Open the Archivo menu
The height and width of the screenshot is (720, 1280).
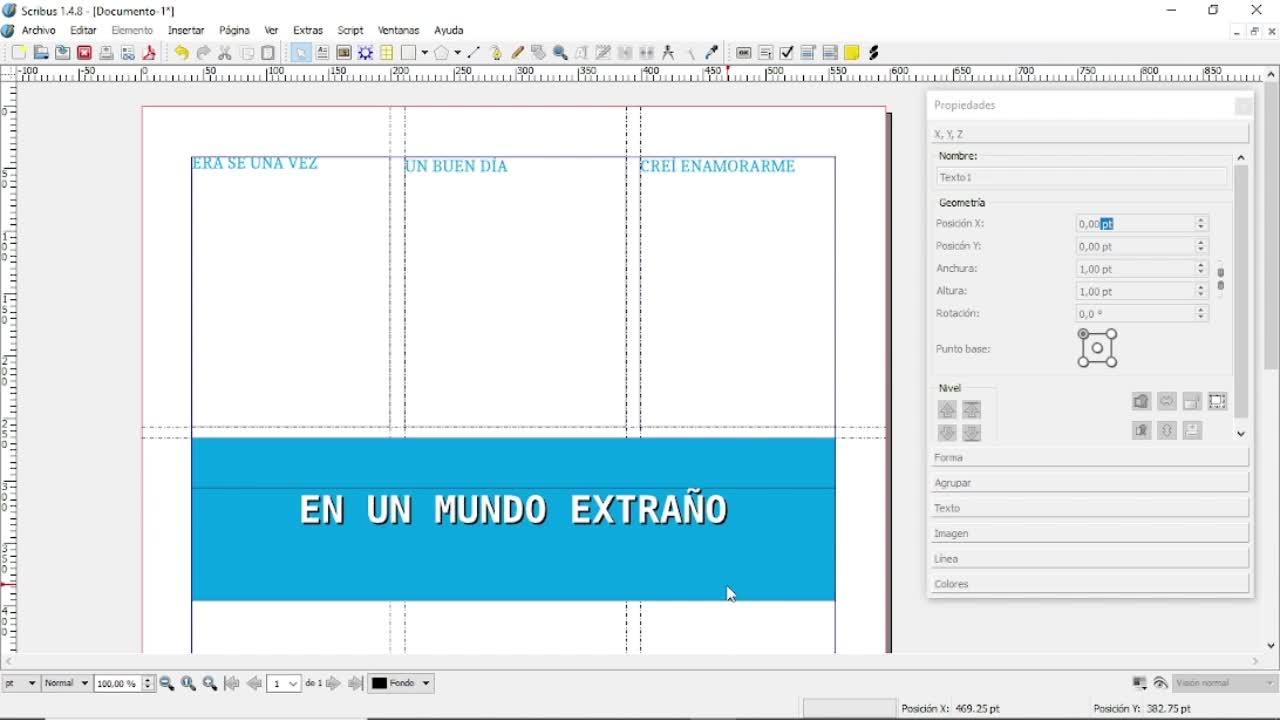(39, 31)
